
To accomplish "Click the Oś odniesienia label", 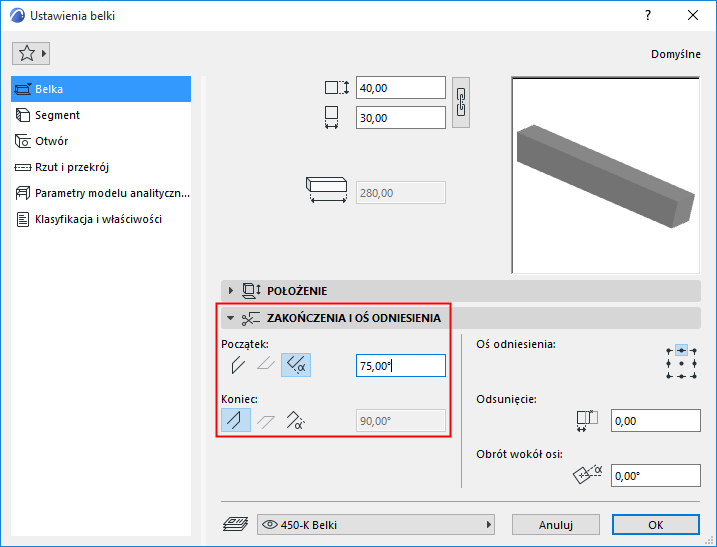I will click(516, 344).
